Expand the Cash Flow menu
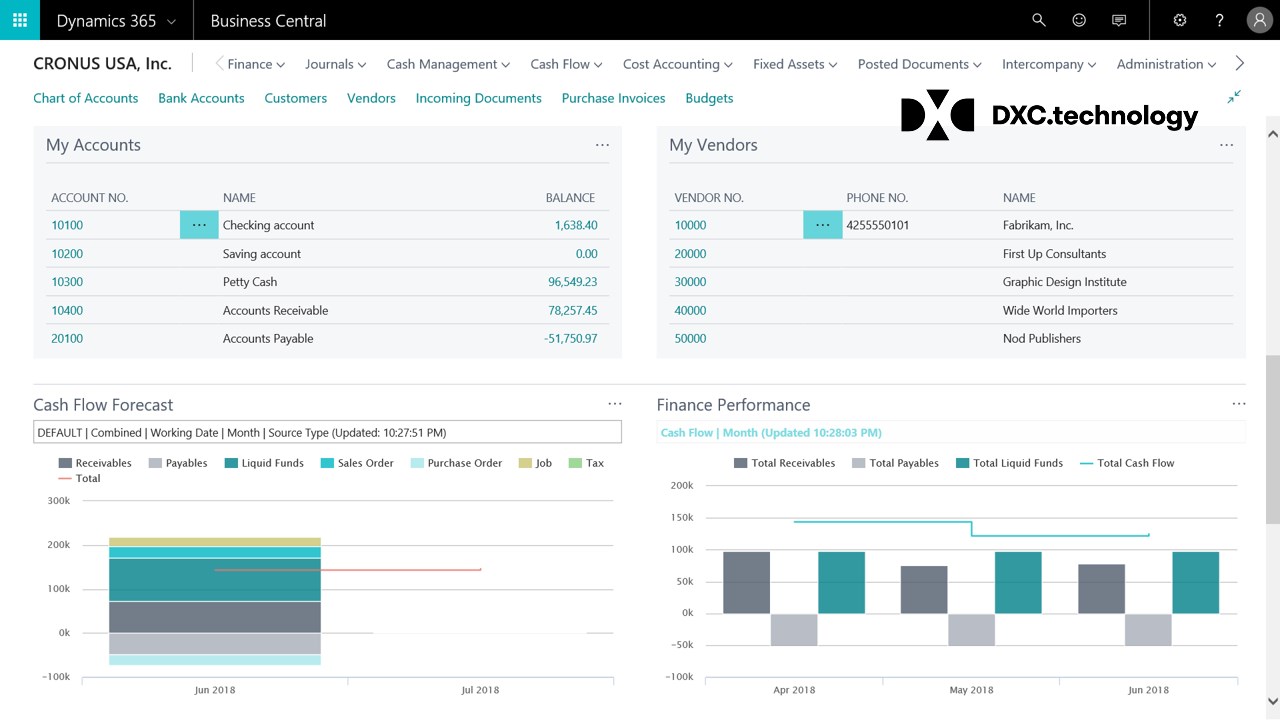Viewport: 1280px width, 720px height. [x=566, y=64]
